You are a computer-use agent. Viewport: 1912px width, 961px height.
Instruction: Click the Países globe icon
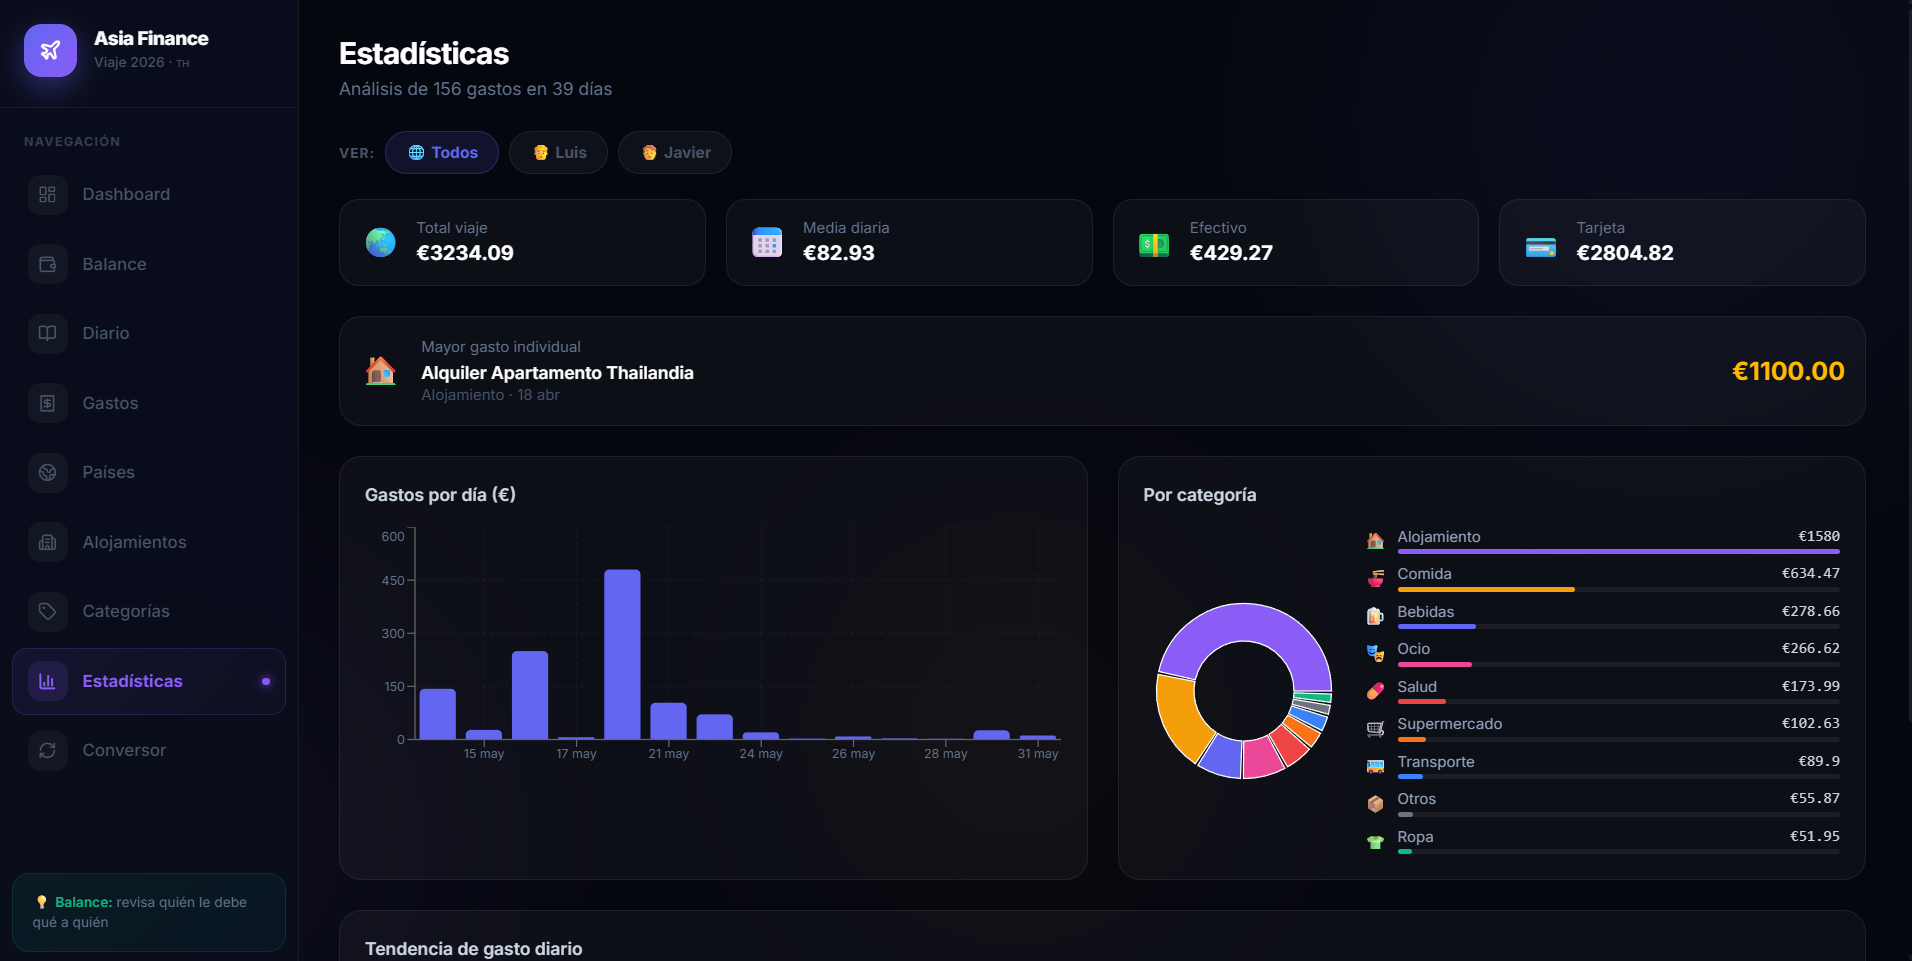pyautogui.click(x=47, y=472)
